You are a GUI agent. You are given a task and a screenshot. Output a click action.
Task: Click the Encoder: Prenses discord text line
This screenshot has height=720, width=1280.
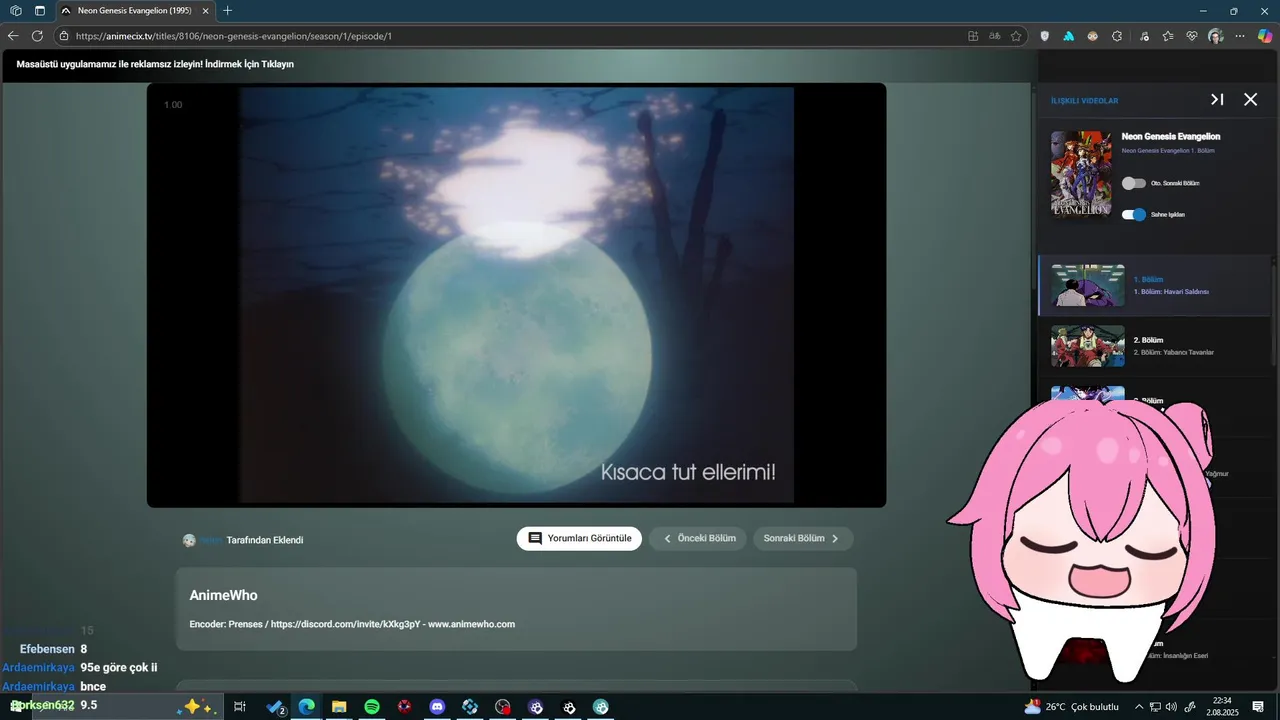352,624
